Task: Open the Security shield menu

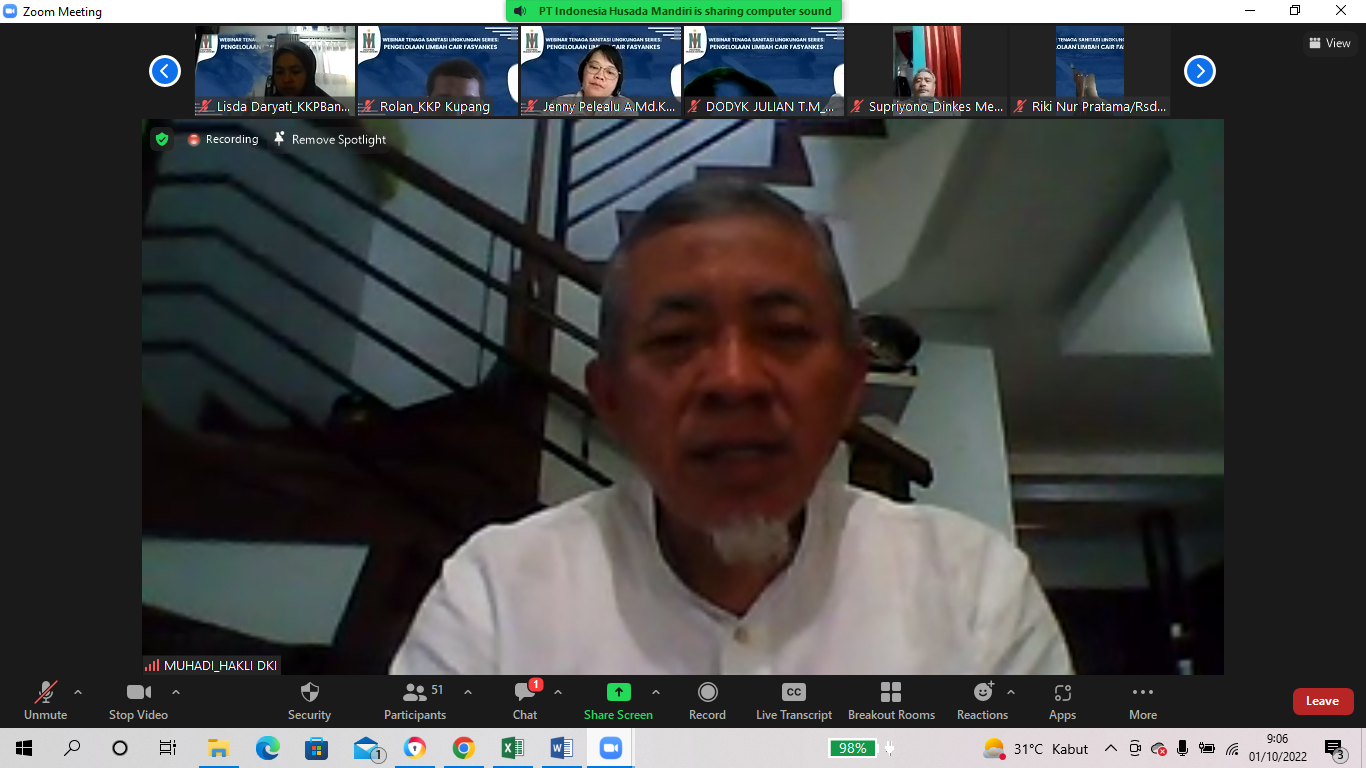Action: [x=309, y=701]
